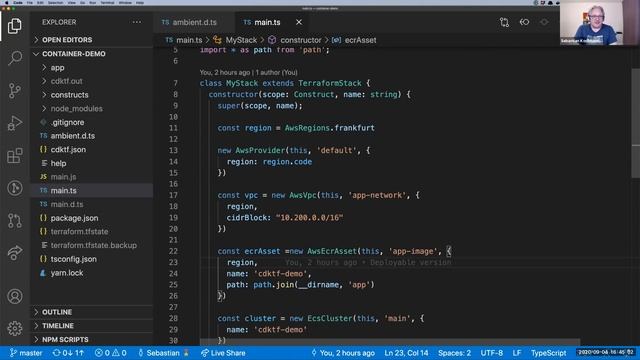Click the Sebastian status bar item
640x360 pixels.
164,353
